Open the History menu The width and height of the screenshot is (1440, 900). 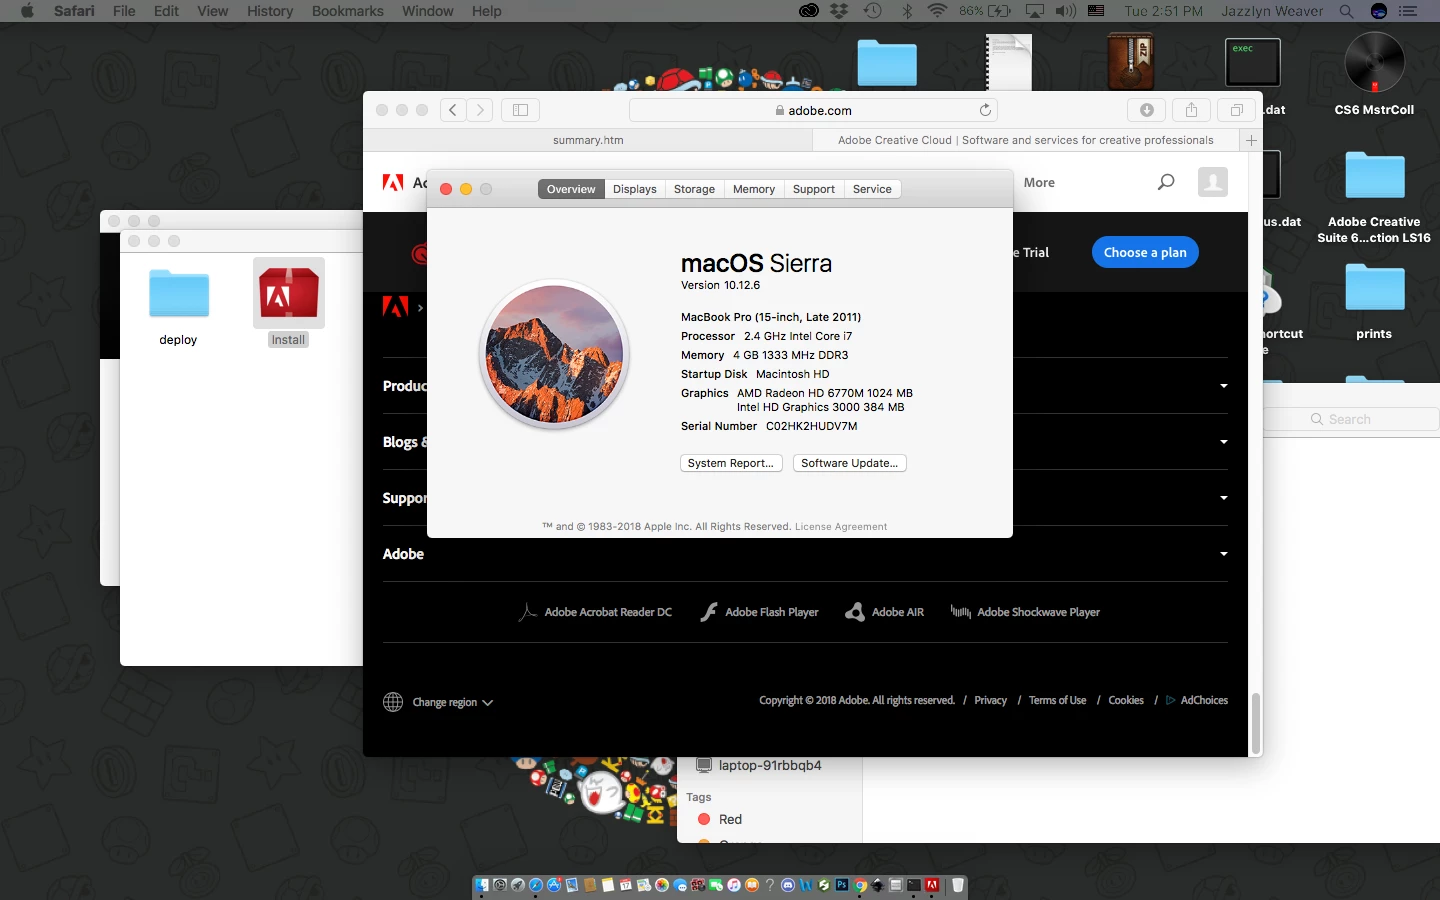[x=270, y=11]
